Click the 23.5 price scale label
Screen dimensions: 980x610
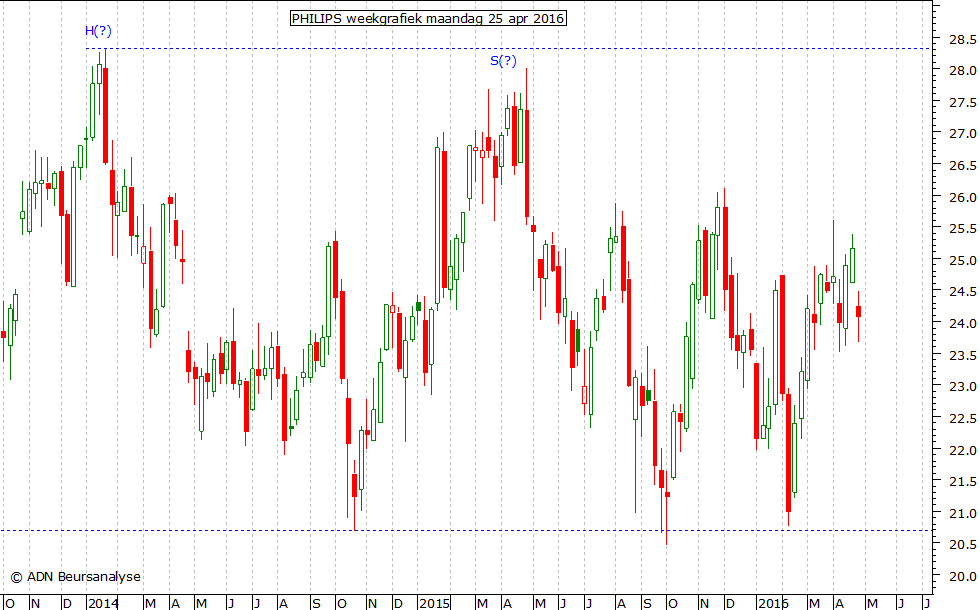tap(962, 356)
